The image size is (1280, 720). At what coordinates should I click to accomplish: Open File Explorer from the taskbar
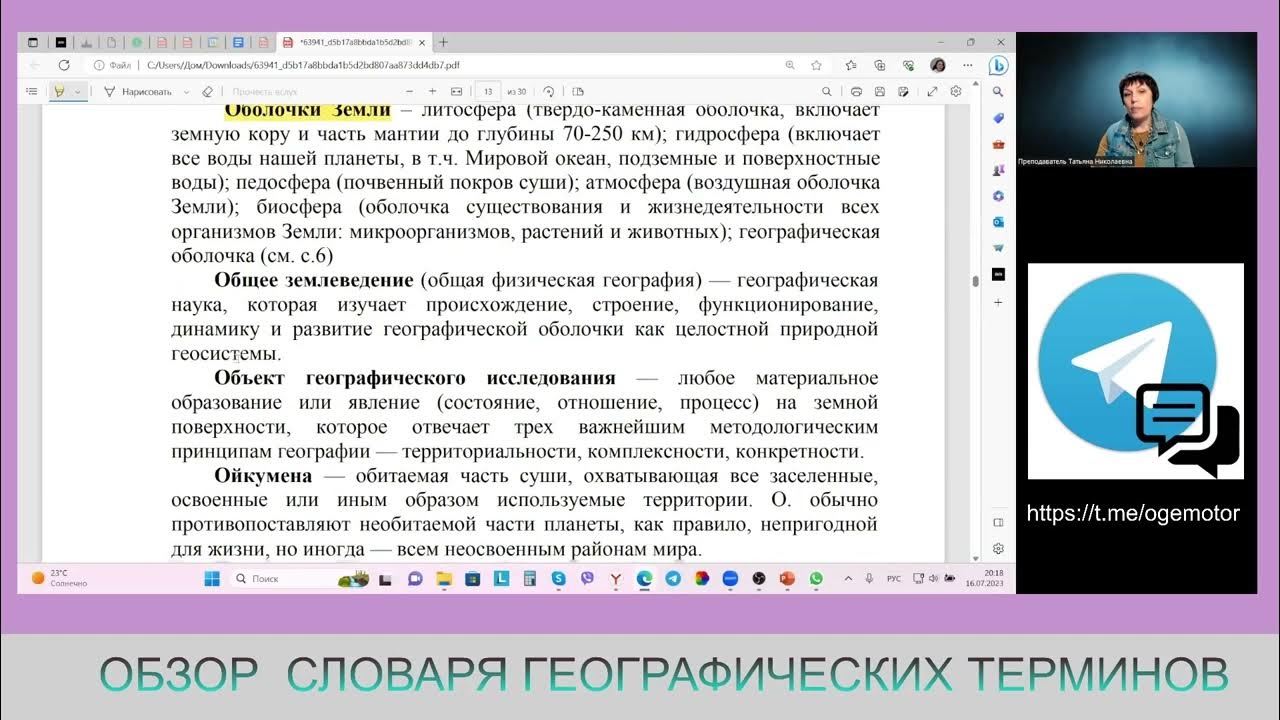tap(444, 578)
